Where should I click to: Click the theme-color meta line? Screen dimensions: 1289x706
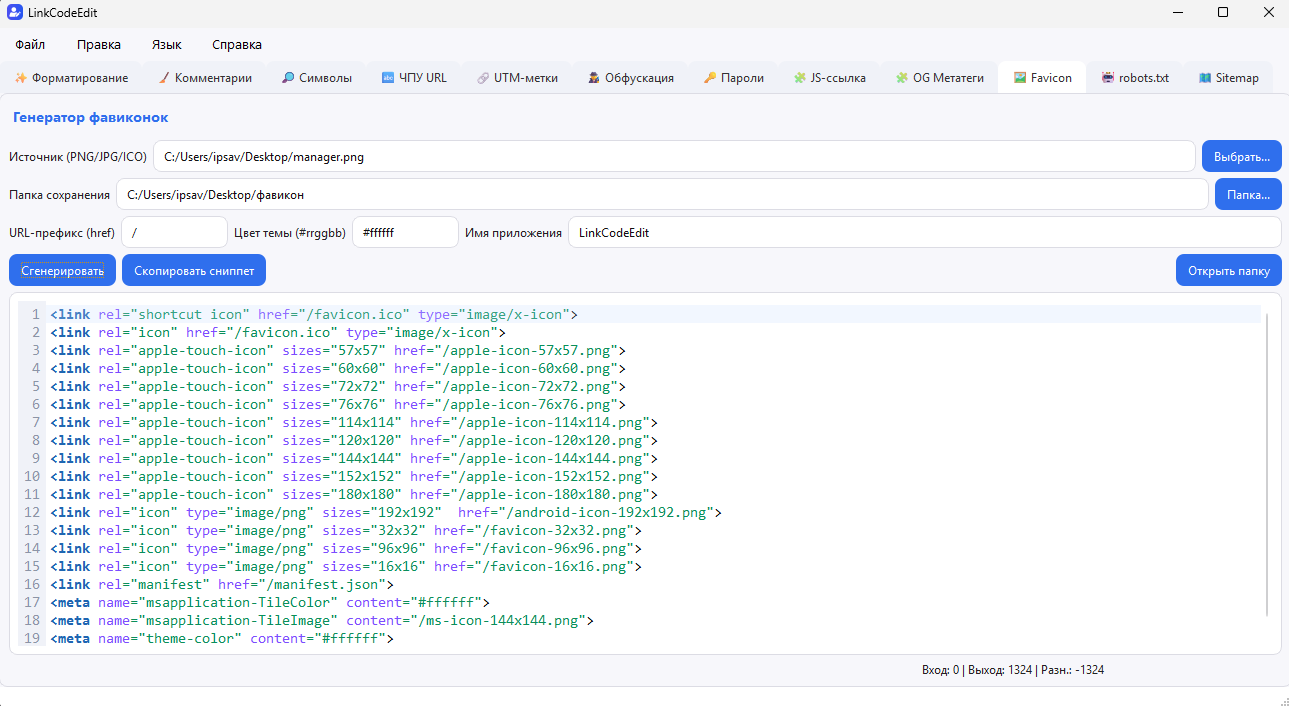222,638
